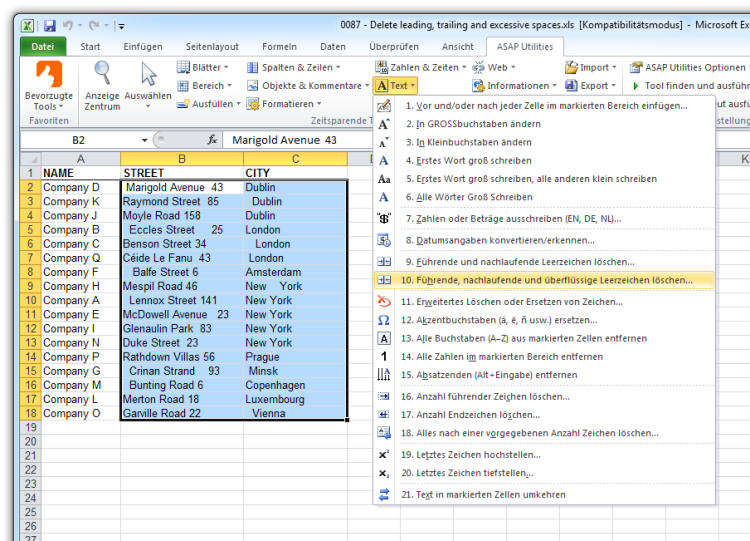Click the insert function fx icon
Screen dimensions: 750x541
click(212, 140)
